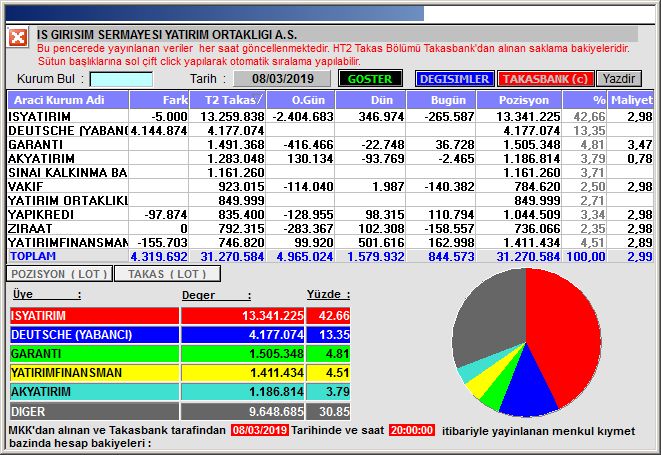Click DIGER value 9.648.685
The height and width of the screenshot is (455, 661).
point(276,411)
